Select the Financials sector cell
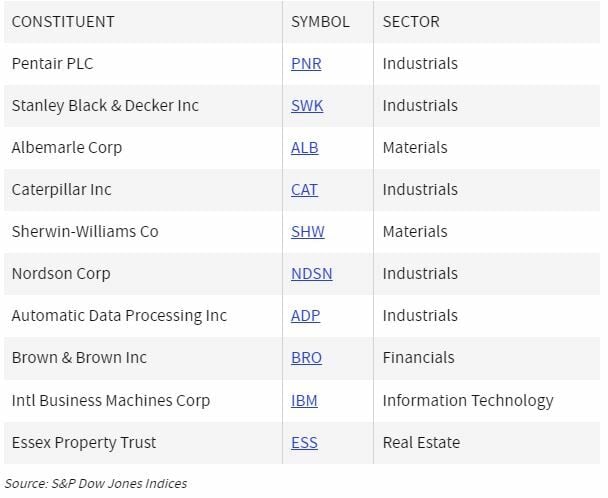The height and width of the screenshot is (498, 608). (418, 358)
